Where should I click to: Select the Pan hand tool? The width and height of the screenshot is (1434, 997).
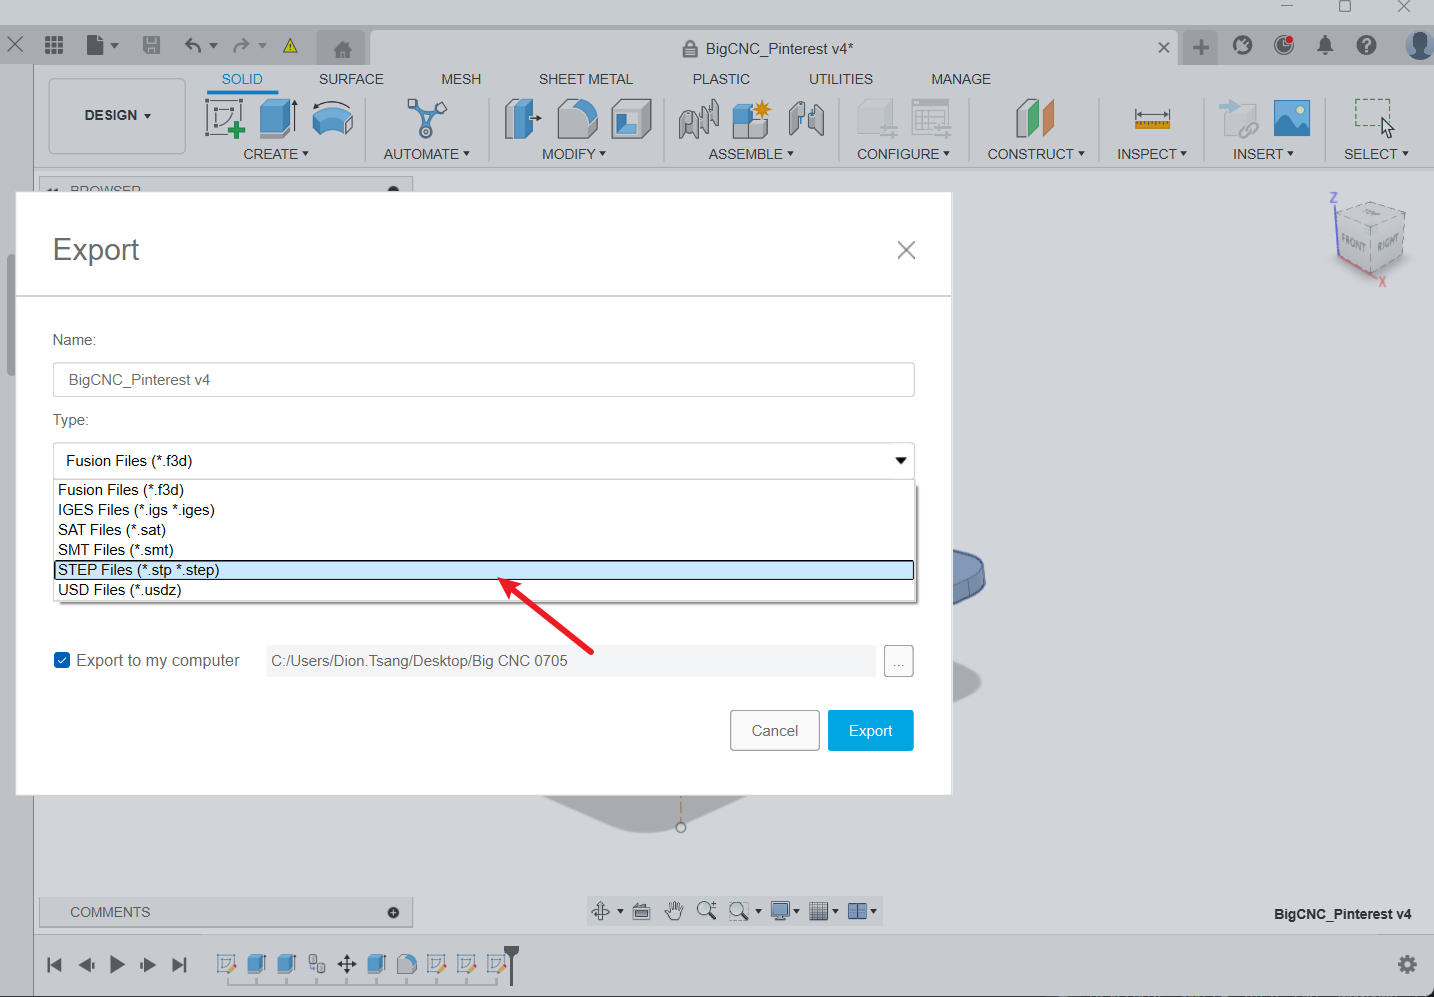674,911
